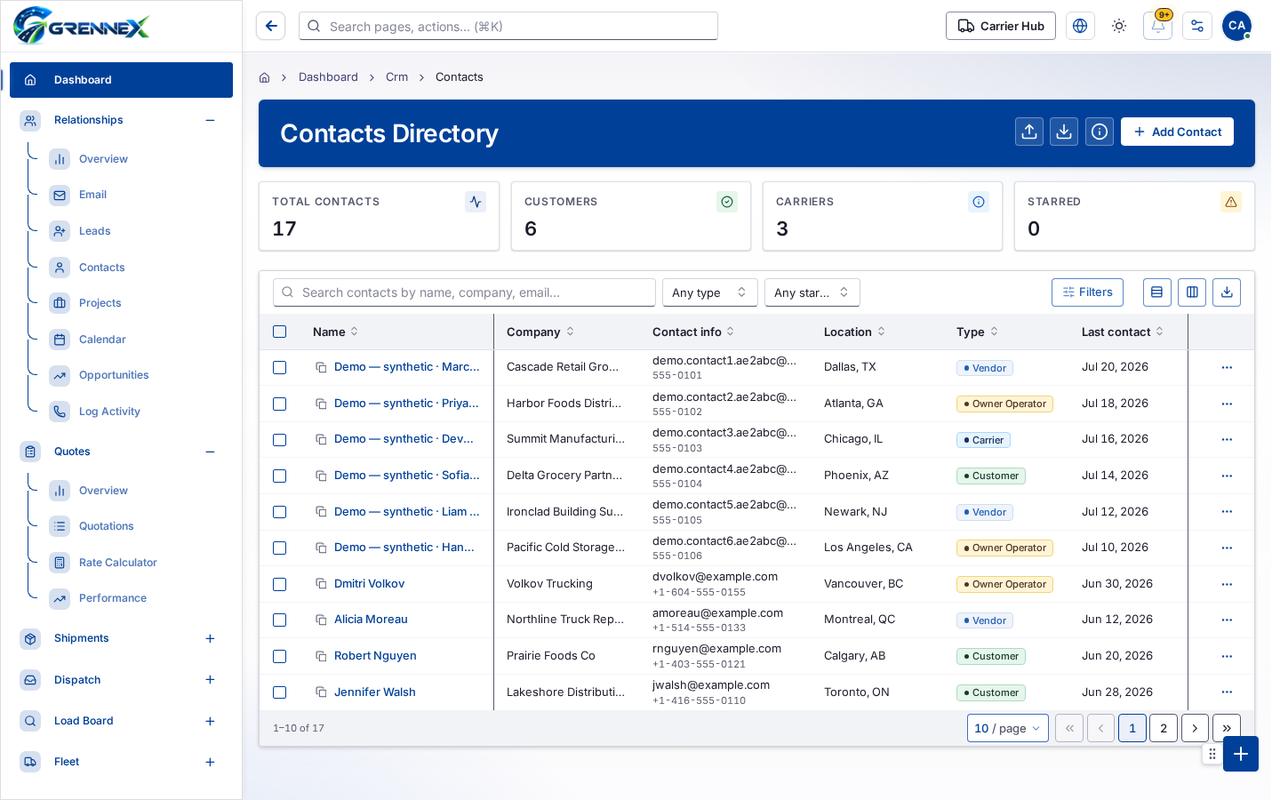Click the back arrow button in top bar

(x=271, y=26)
